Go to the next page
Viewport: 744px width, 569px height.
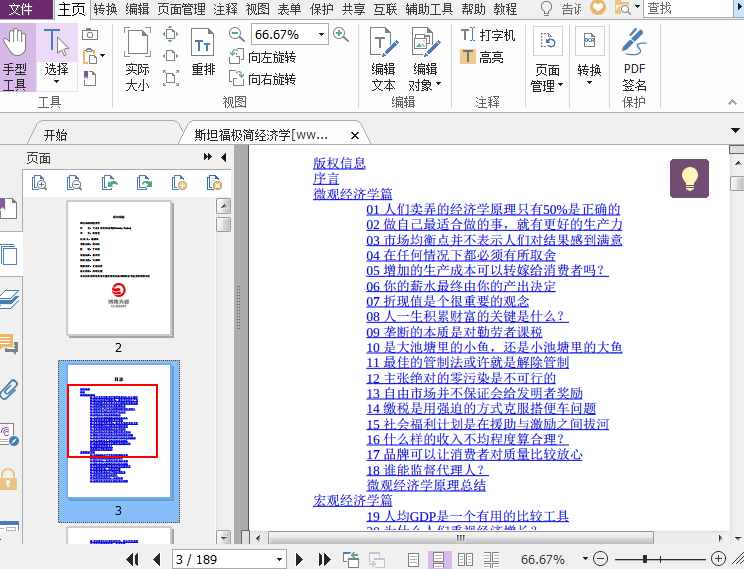[x=299, y=560]
